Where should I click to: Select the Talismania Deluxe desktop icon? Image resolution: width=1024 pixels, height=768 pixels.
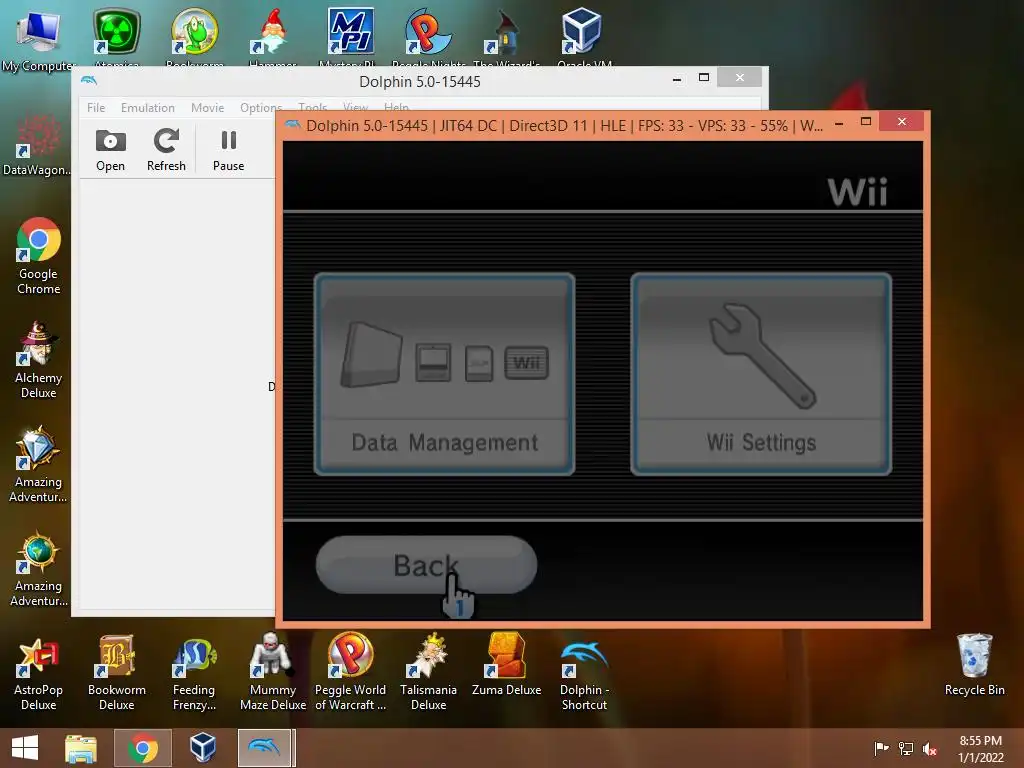[x=428, y=673]
